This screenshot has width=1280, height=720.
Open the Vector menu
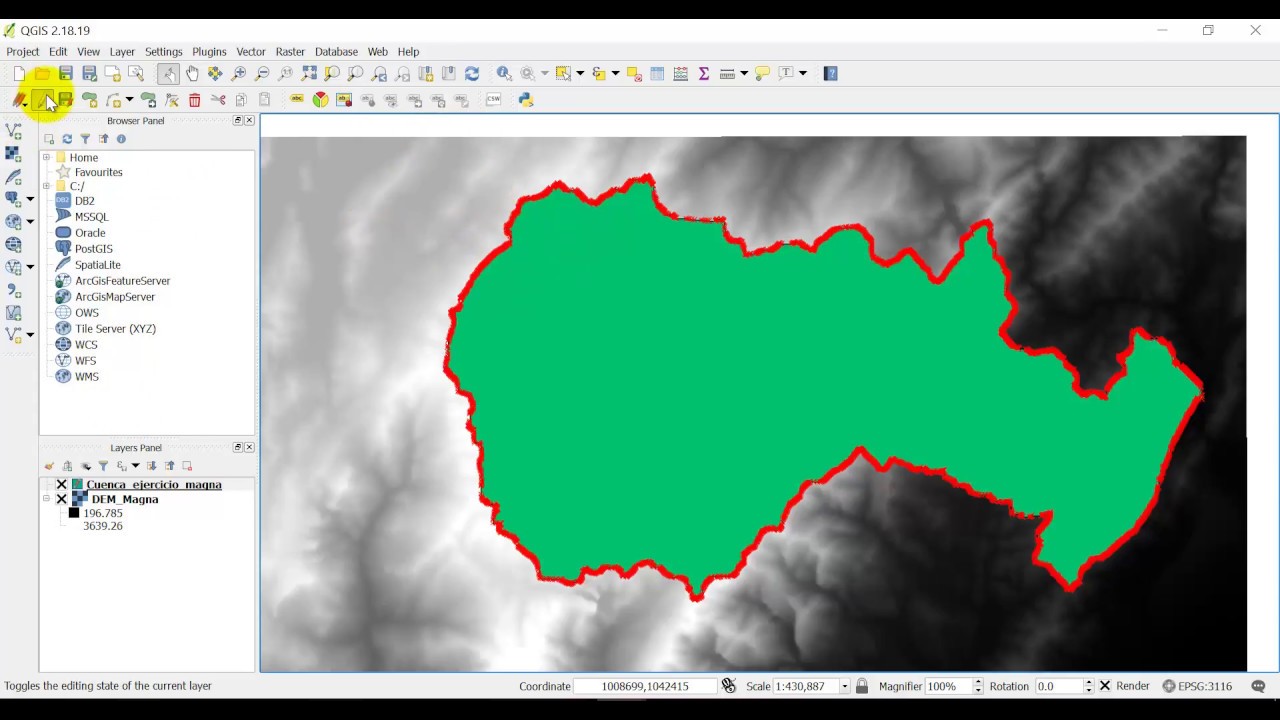coord(251,52)
